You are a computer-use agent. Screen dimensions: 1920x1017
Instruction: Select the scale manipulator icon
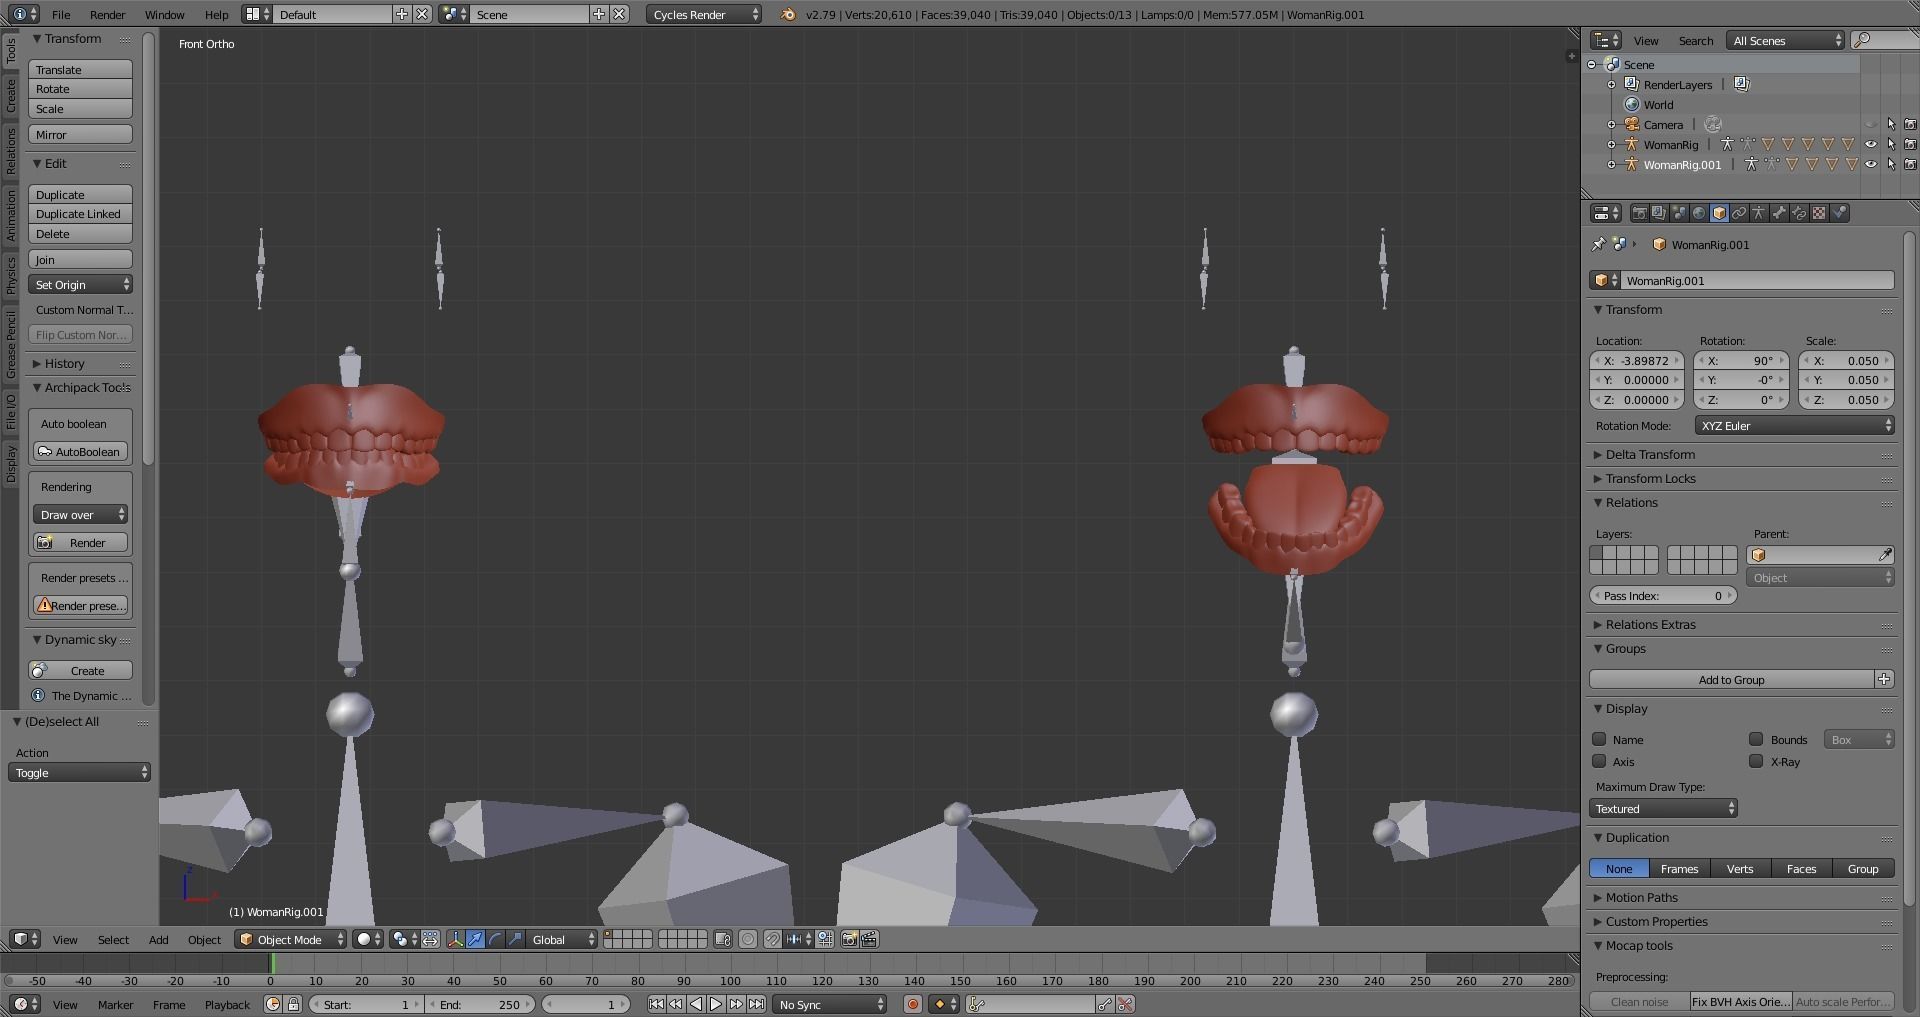[x=515, y=939]
